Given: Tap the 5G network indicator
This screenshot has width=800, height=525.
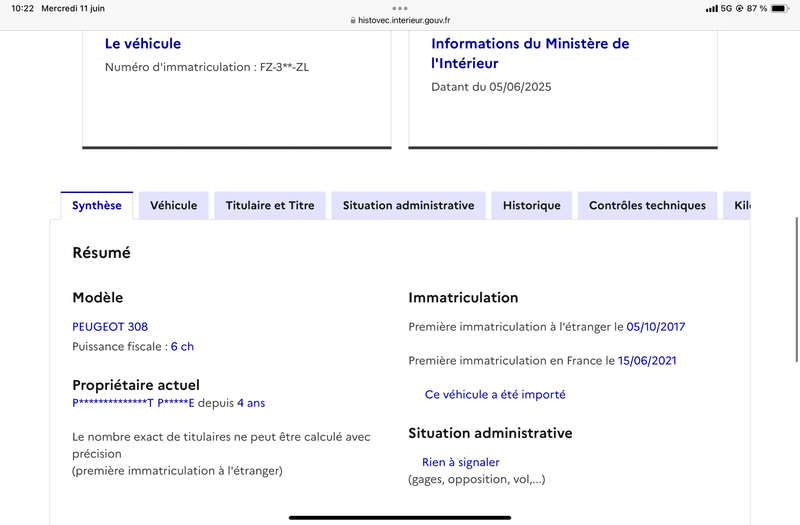Looking at the screenshot, I should click(726, 8).
